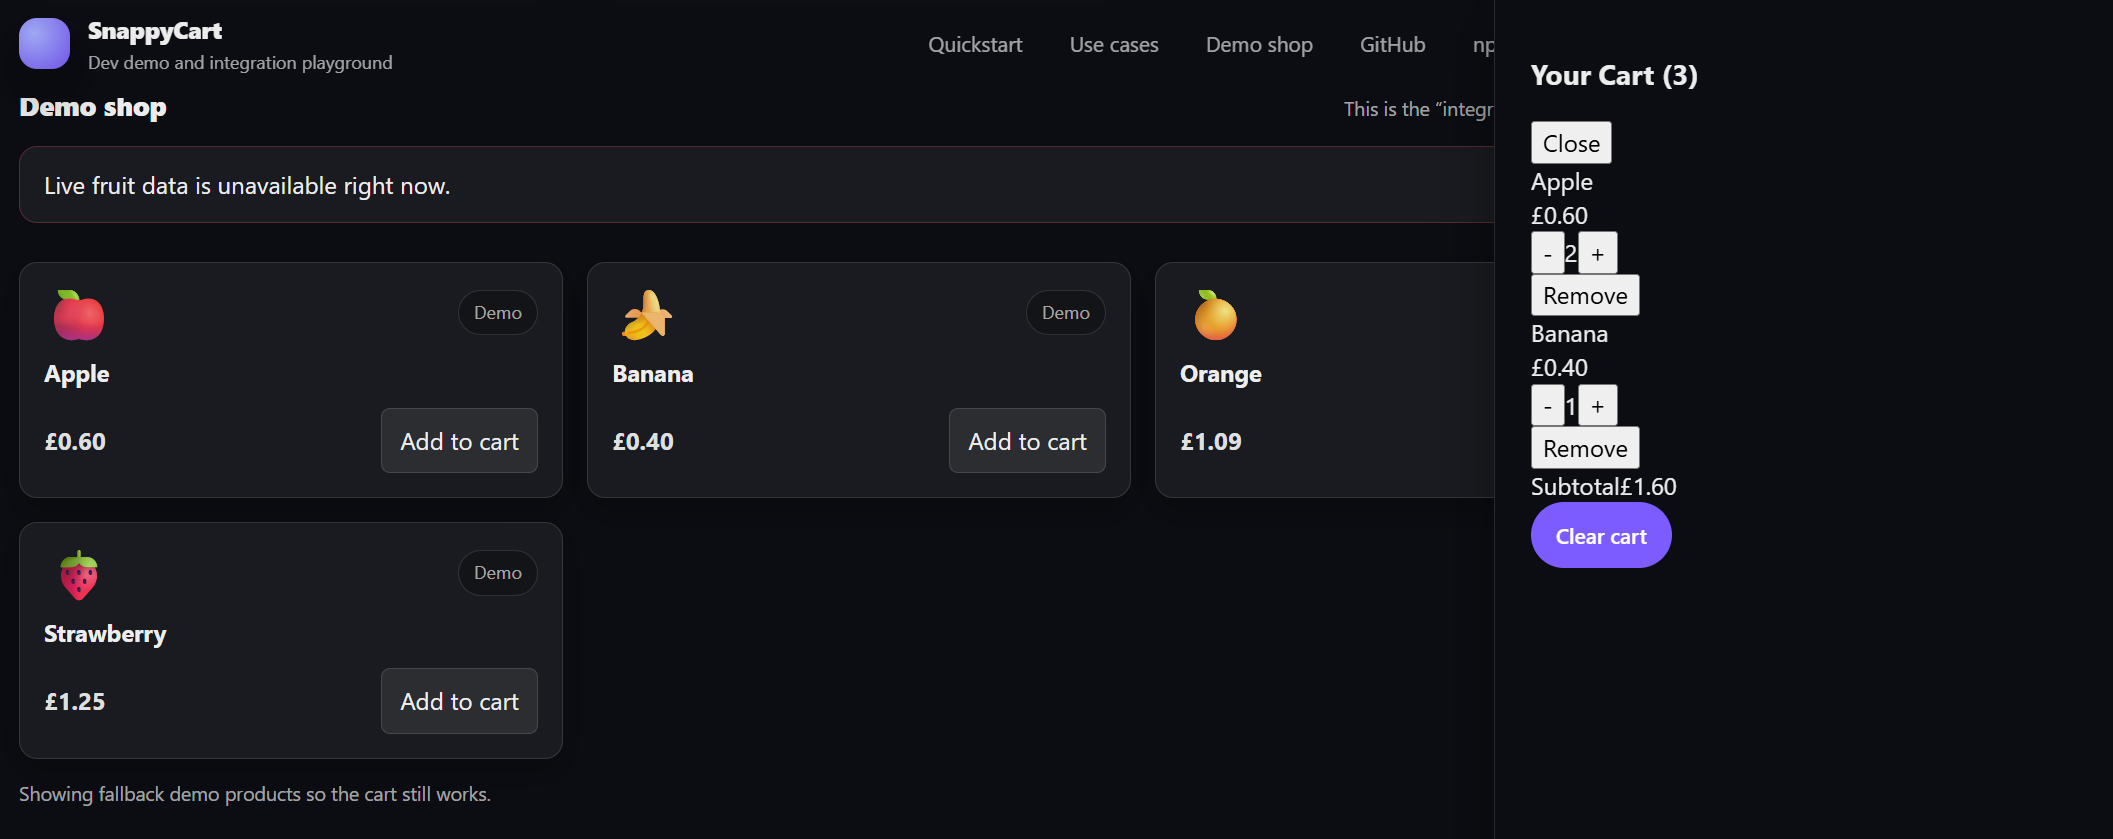Increase Apple quantity with plus button

1598,254
